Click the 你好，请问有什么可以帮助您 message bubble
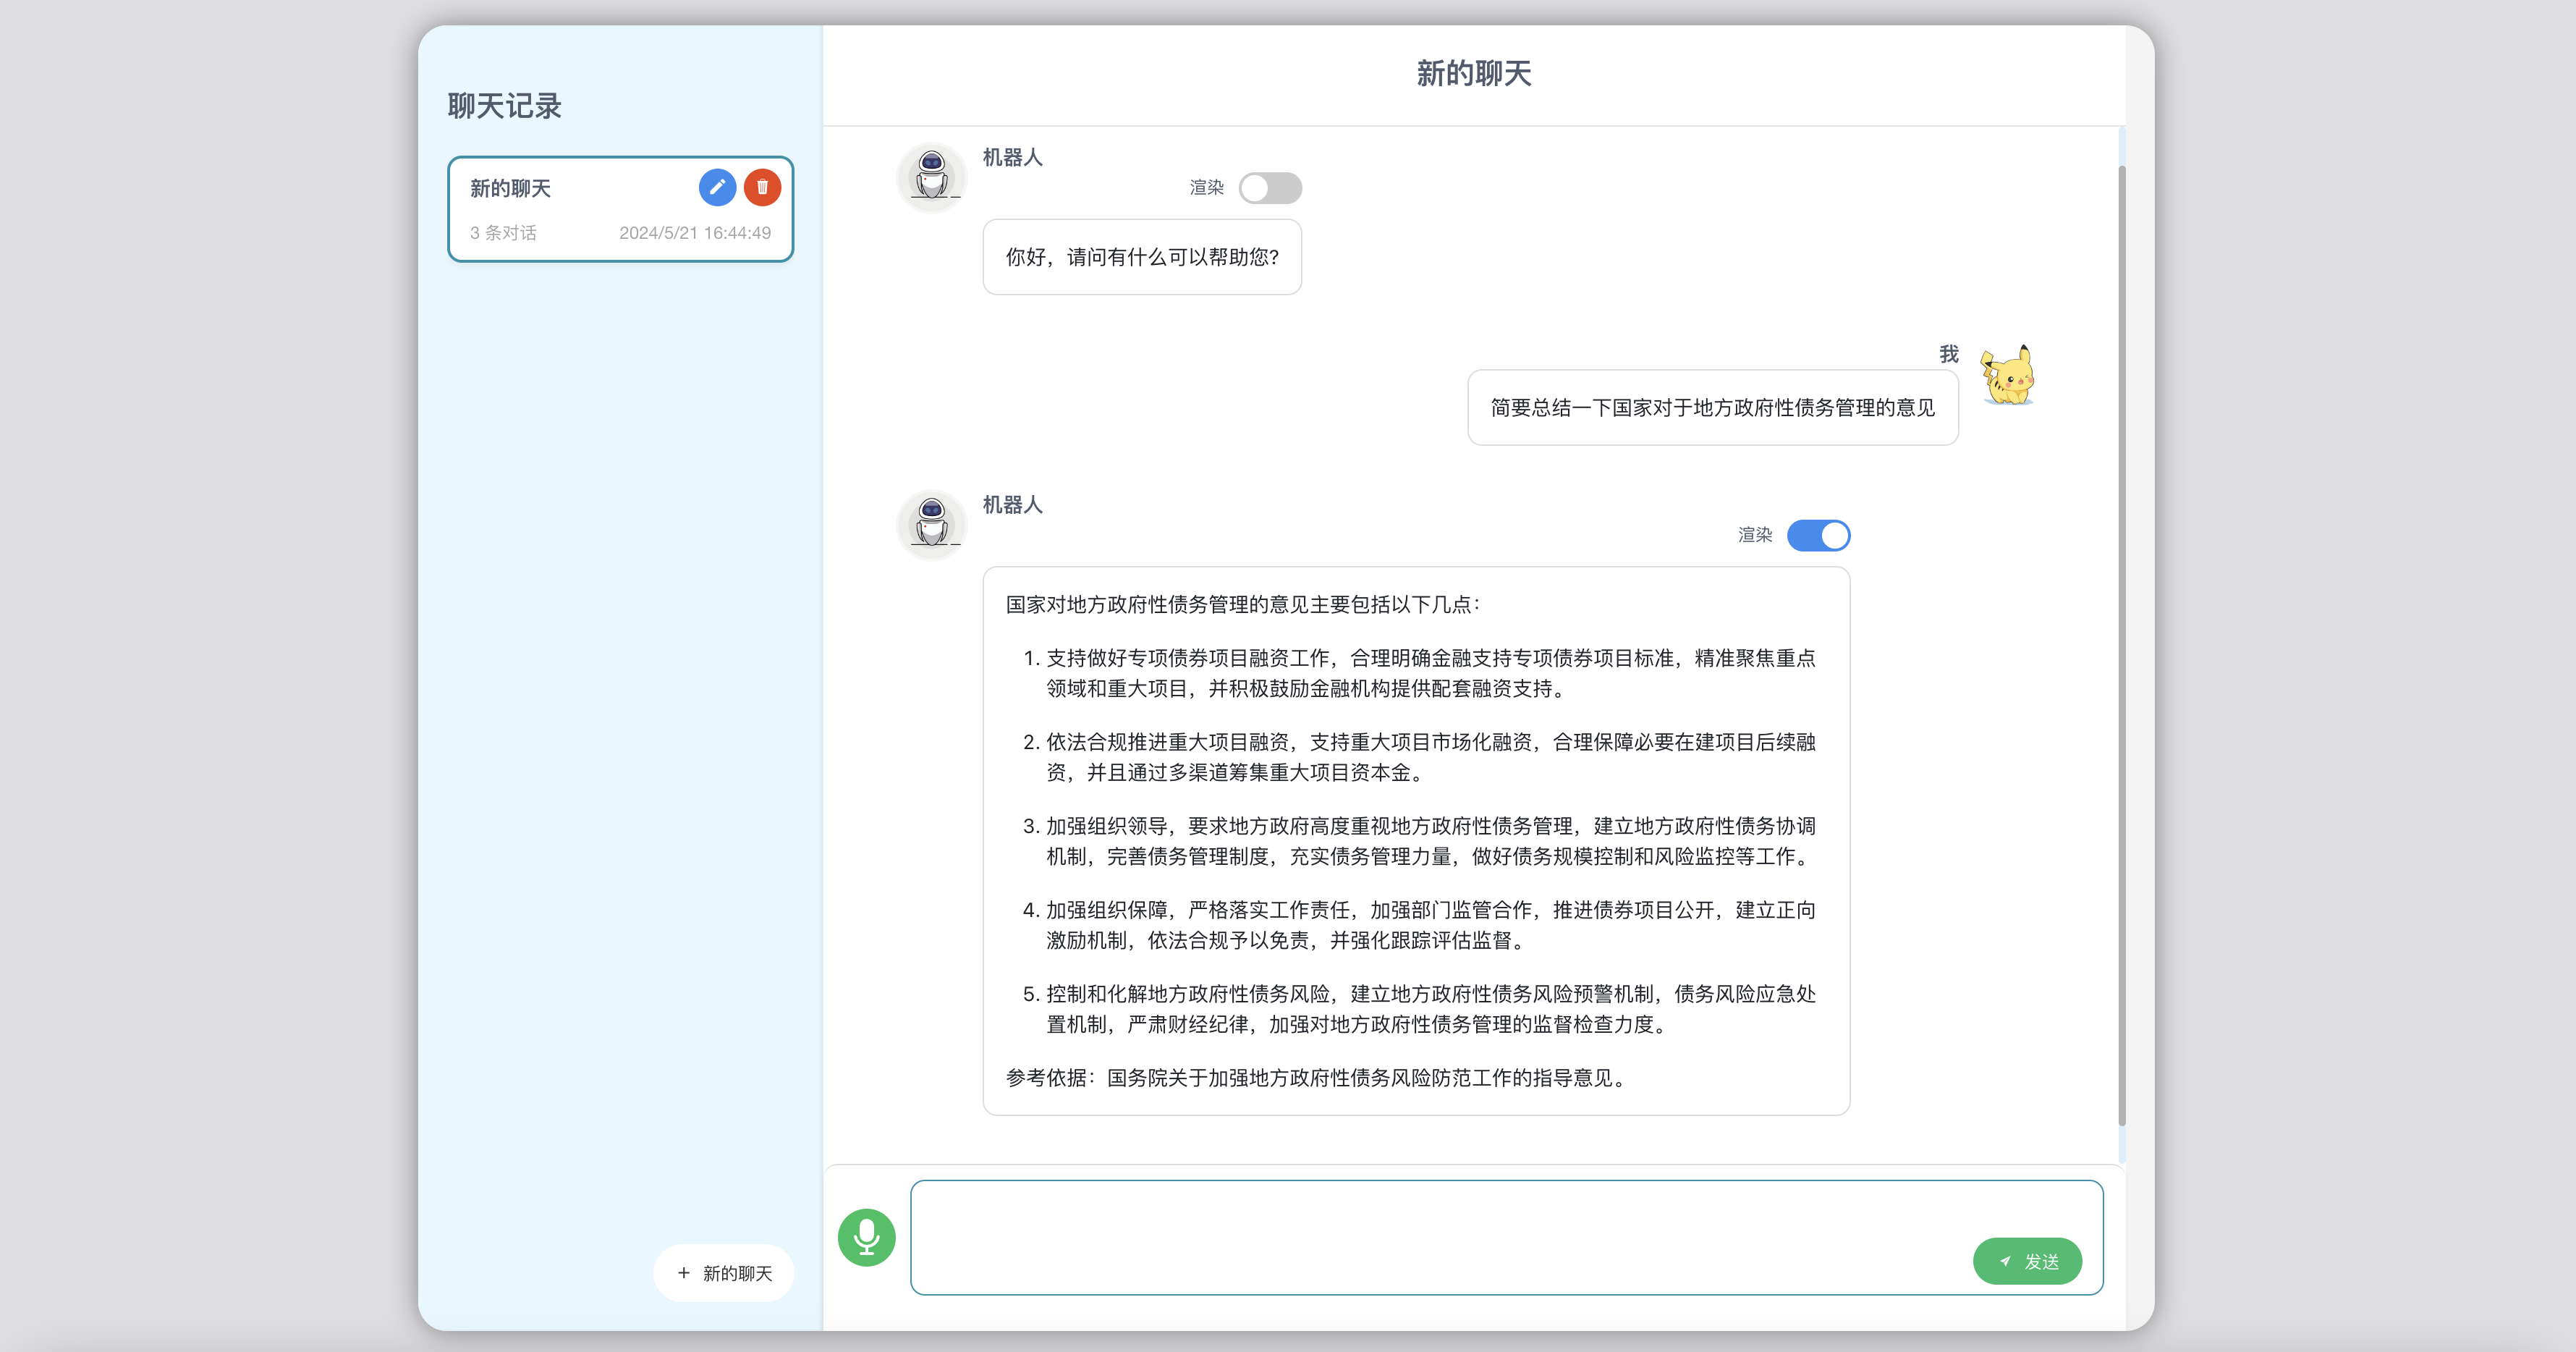This screenshot has width=2576, height=1352. tap(1142, 257)
